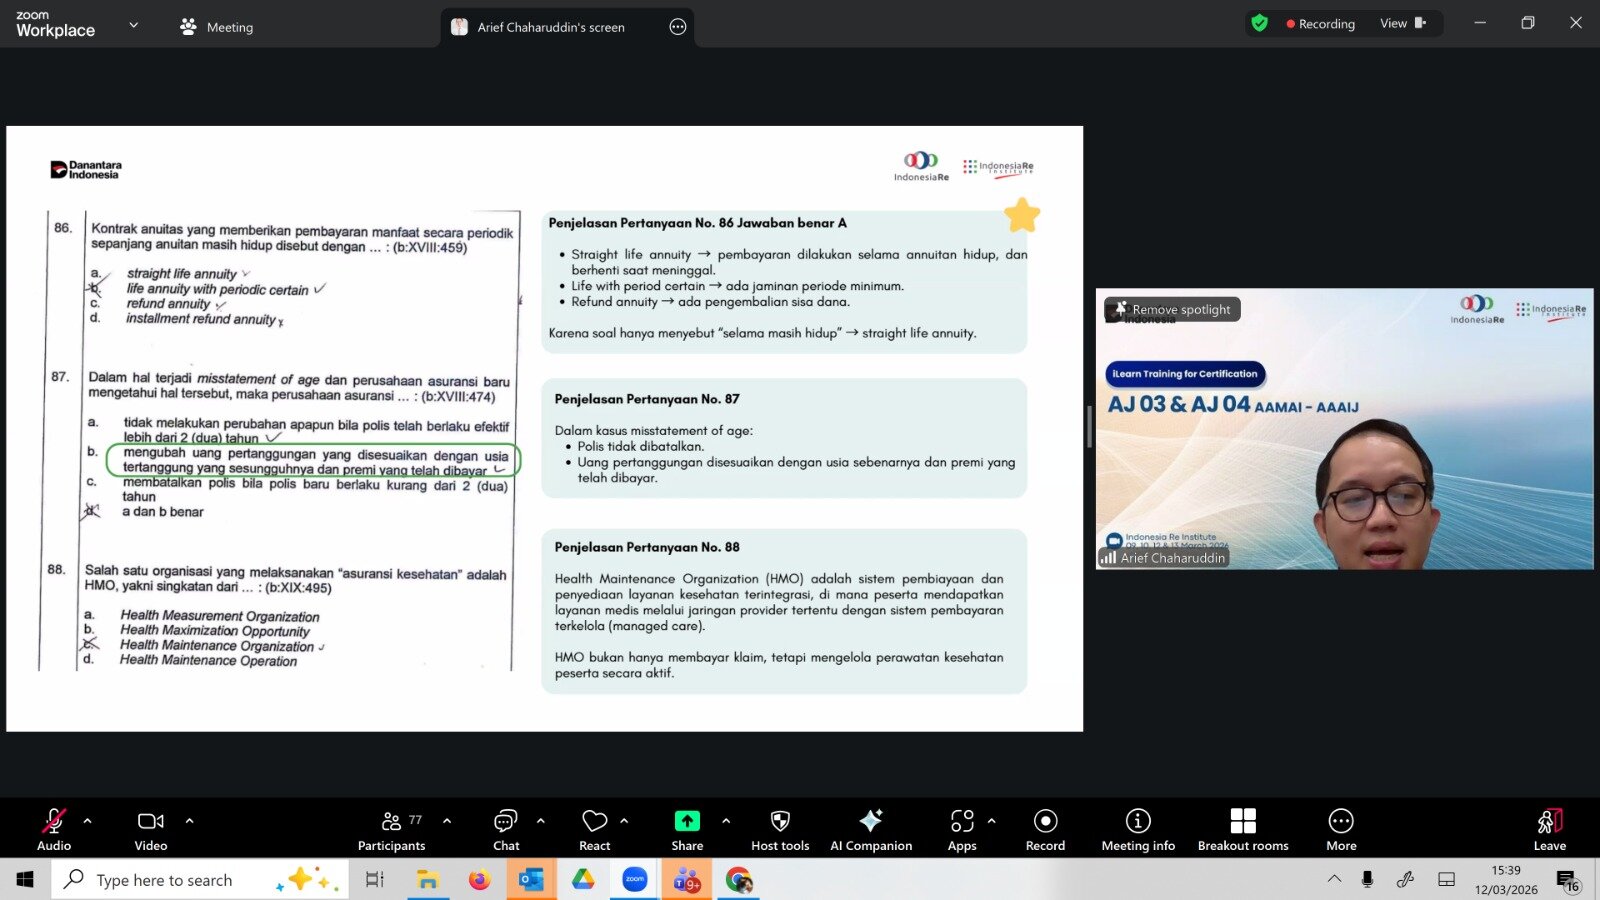Open Zoom Workplace dropdown chevron
Screen dimensions: 1600x900
134,25
